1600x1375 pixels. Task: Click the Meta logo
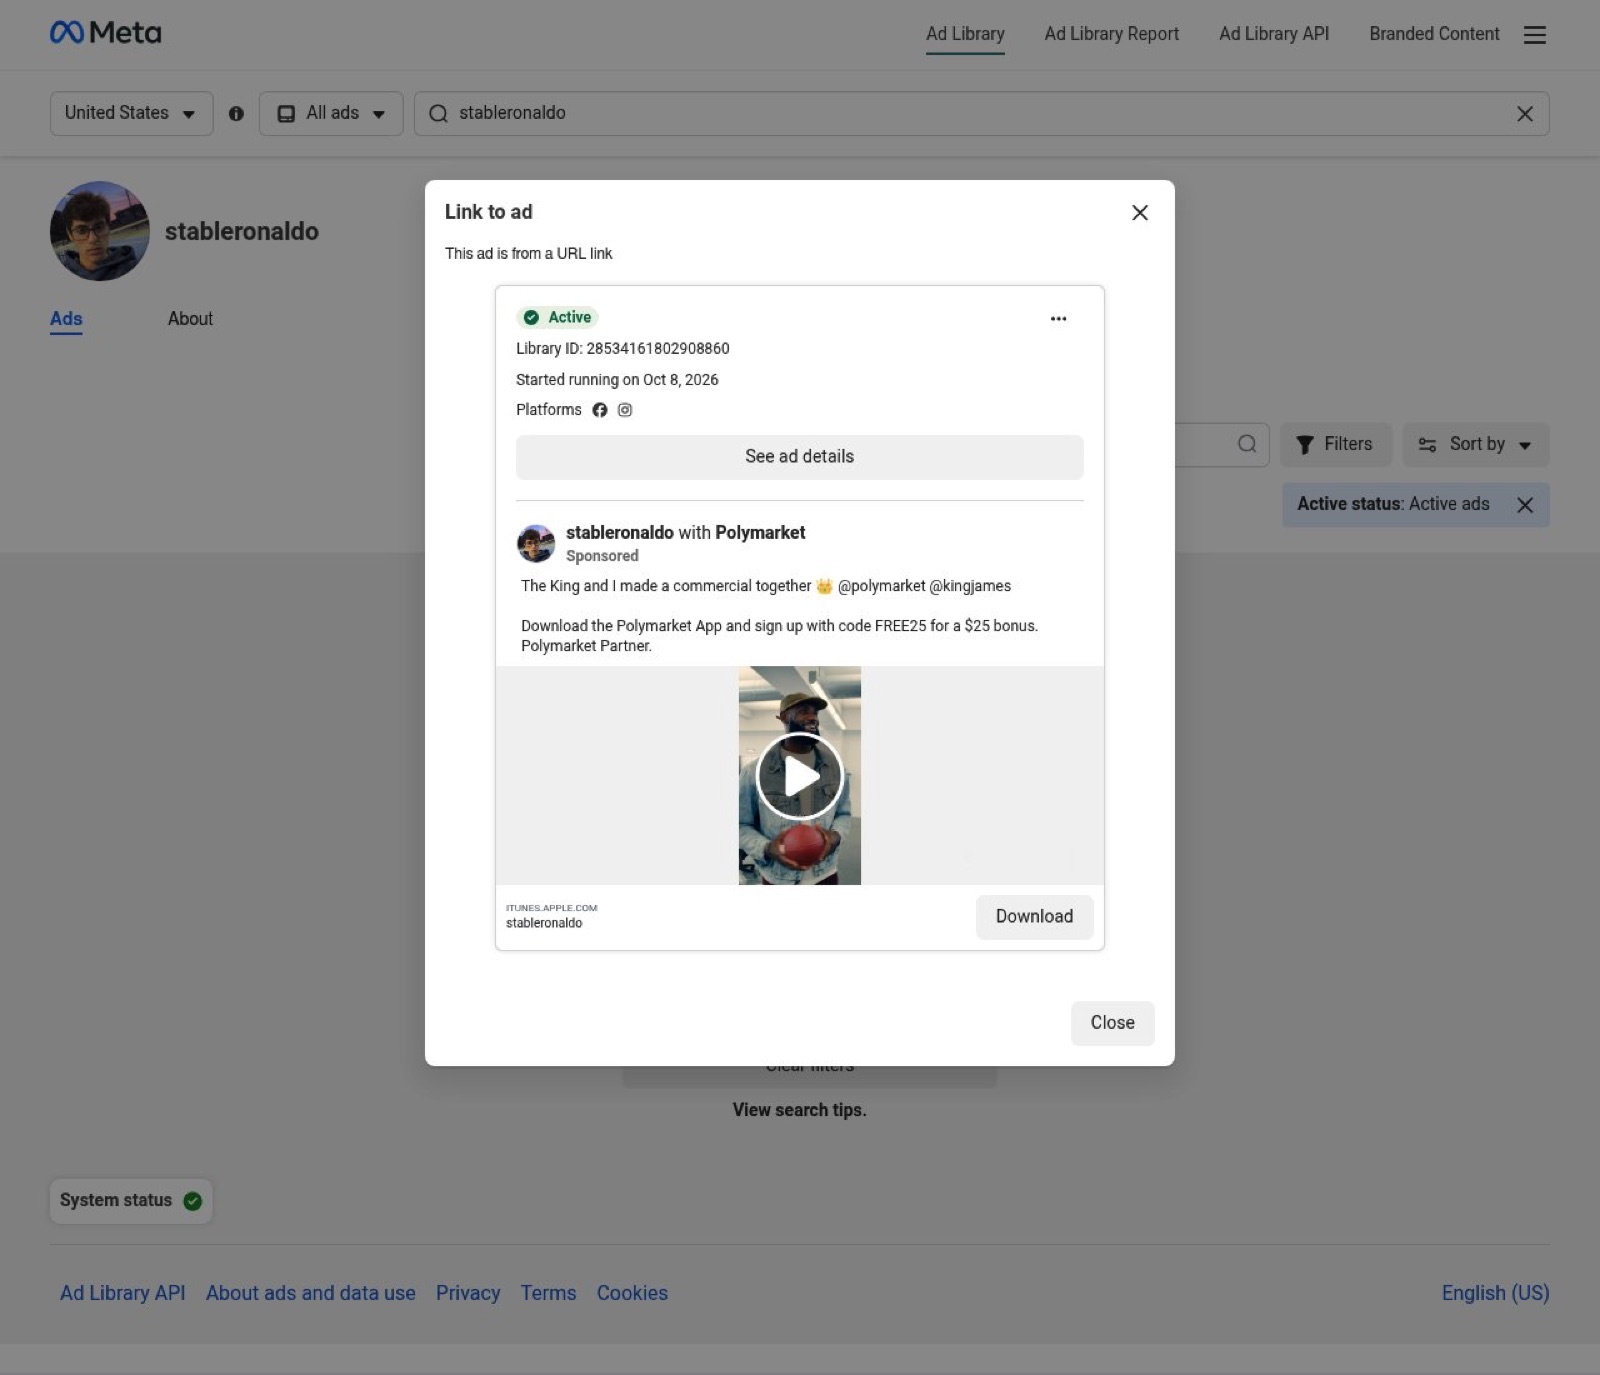point(105,33)
